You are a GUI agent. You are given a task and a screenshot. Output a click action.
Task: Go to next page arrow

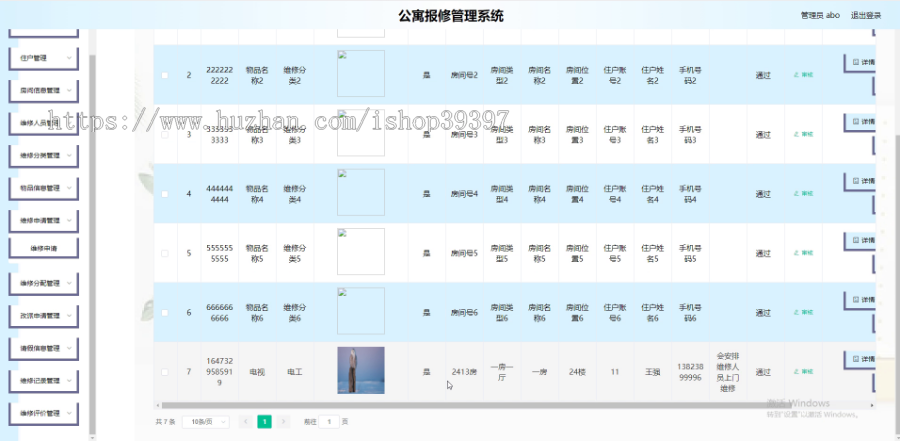coord(283,422)
